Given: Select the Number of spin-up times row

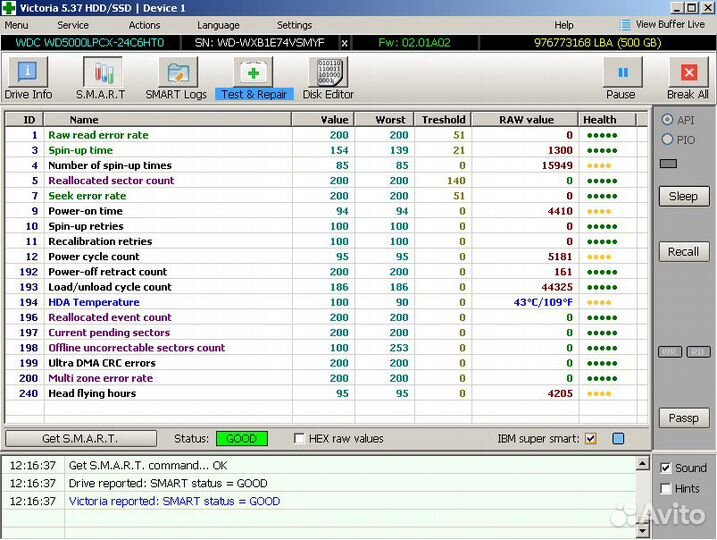Looking at the screenshot, I should 326,165.
